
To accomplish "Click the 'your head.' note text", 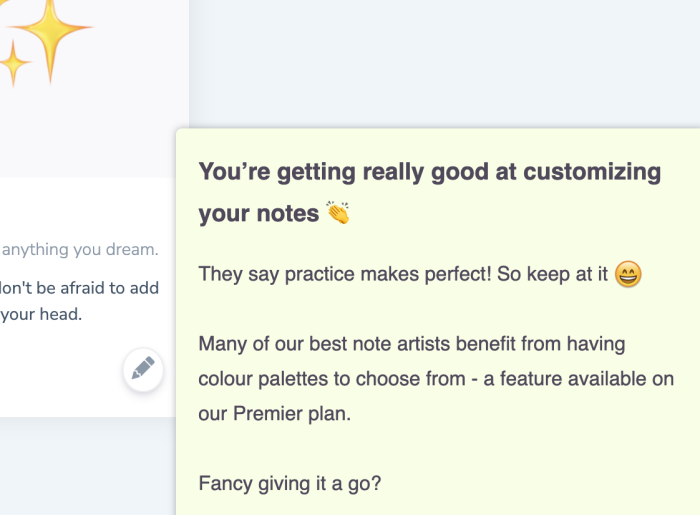I will pyautogui.click(x=41, y=314).
